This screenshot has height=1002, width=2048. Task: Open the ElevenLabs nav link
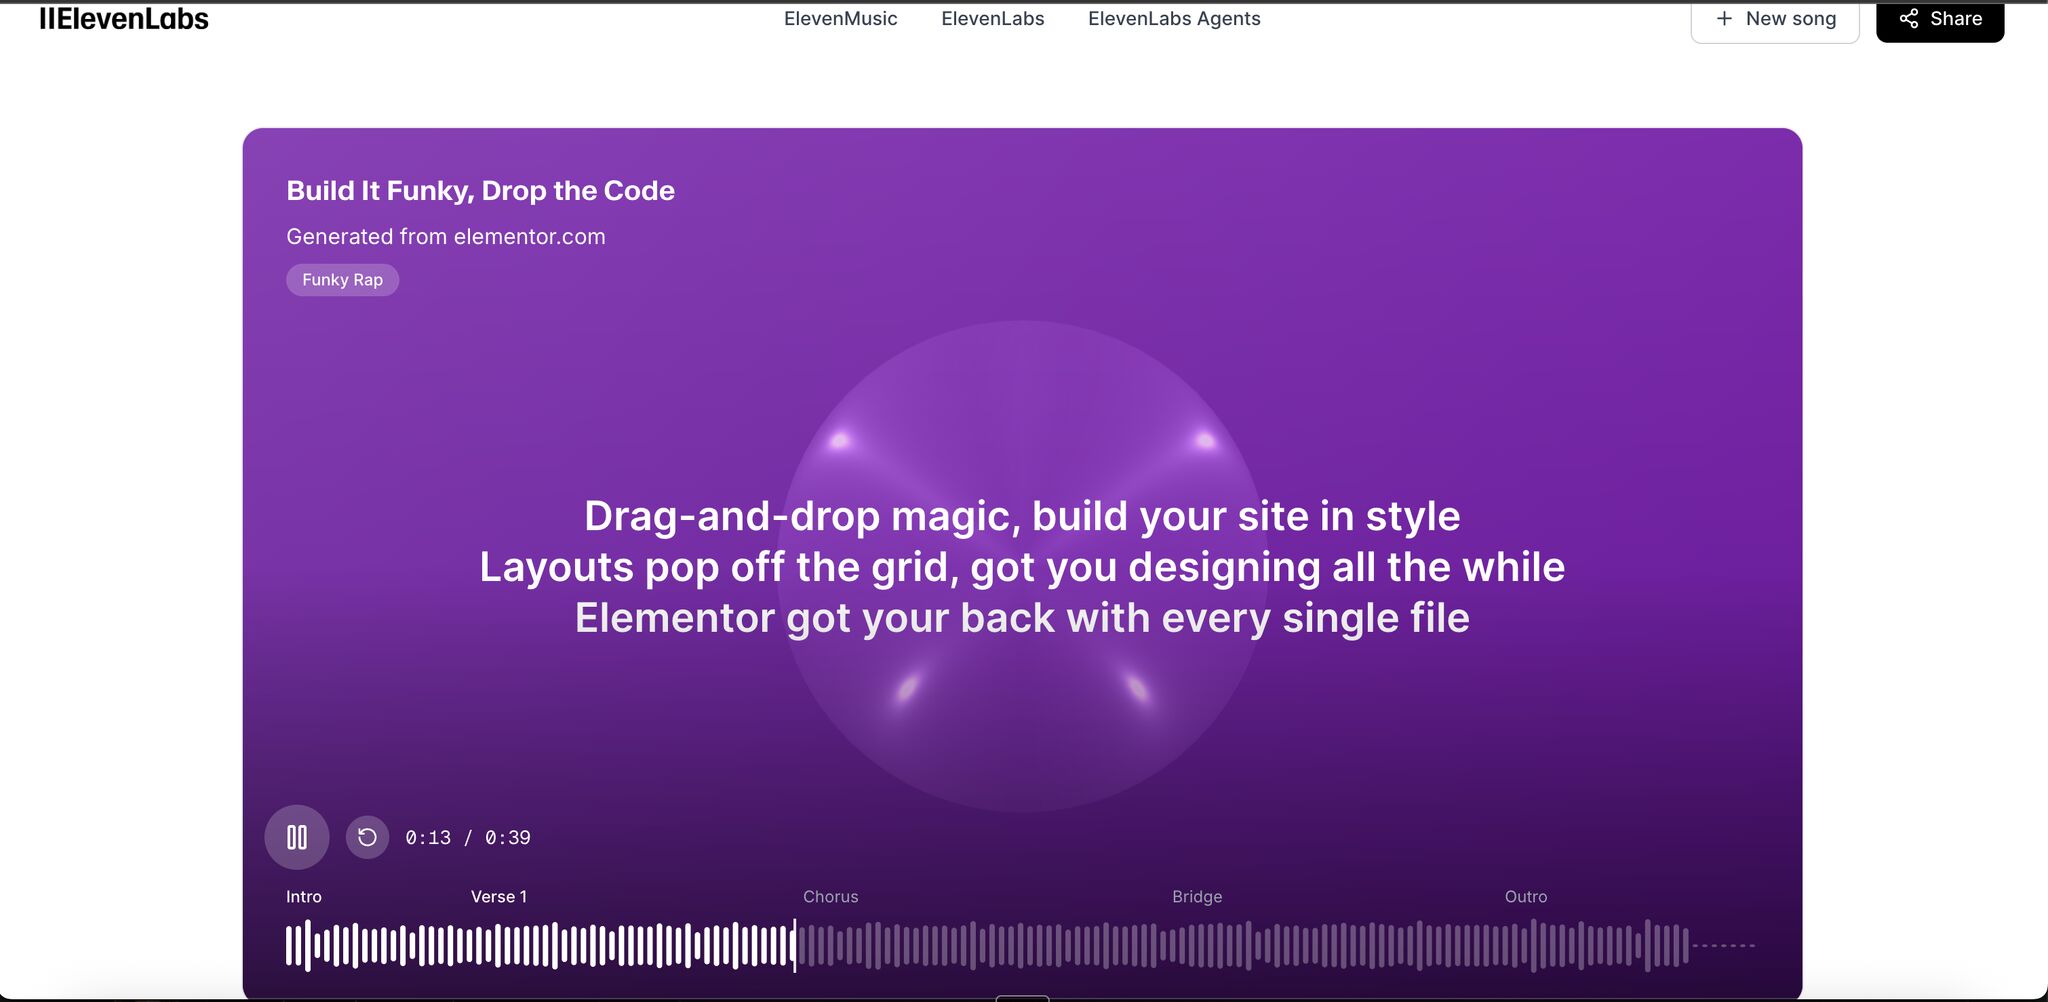(x=993, y=19)
